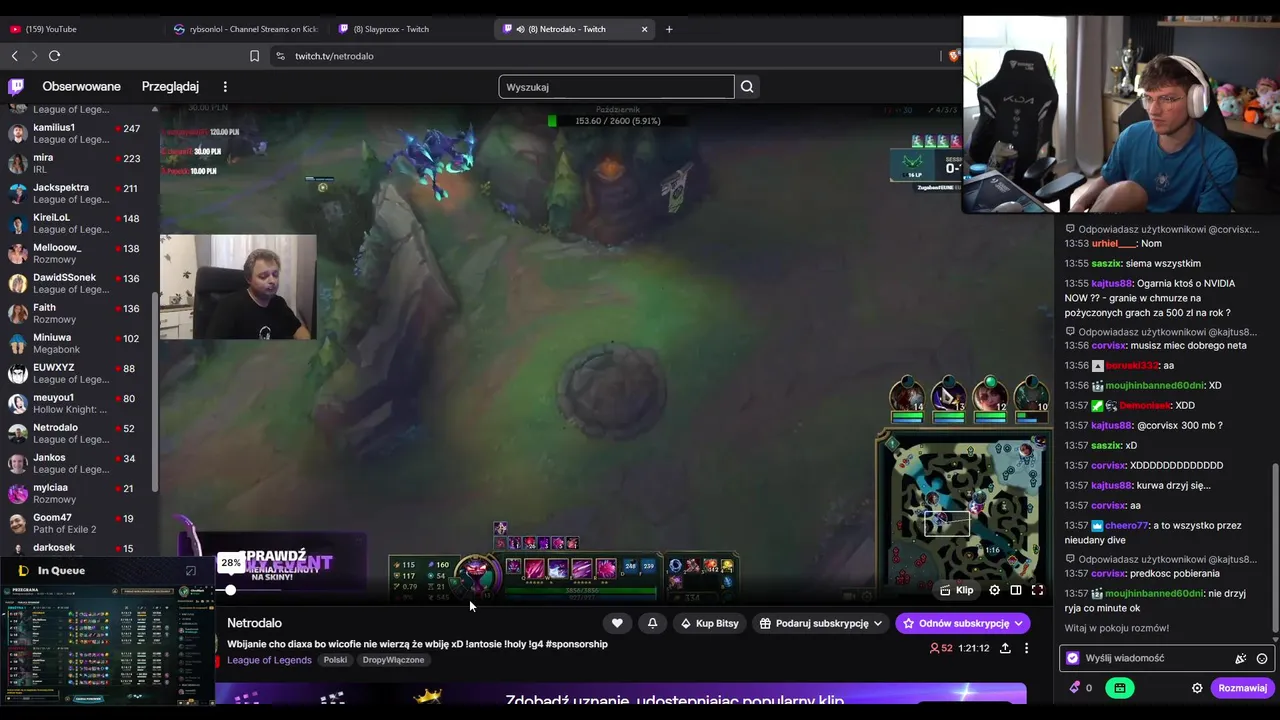
Task: Click the League of Legends category link
Action: tap(269, 660)
